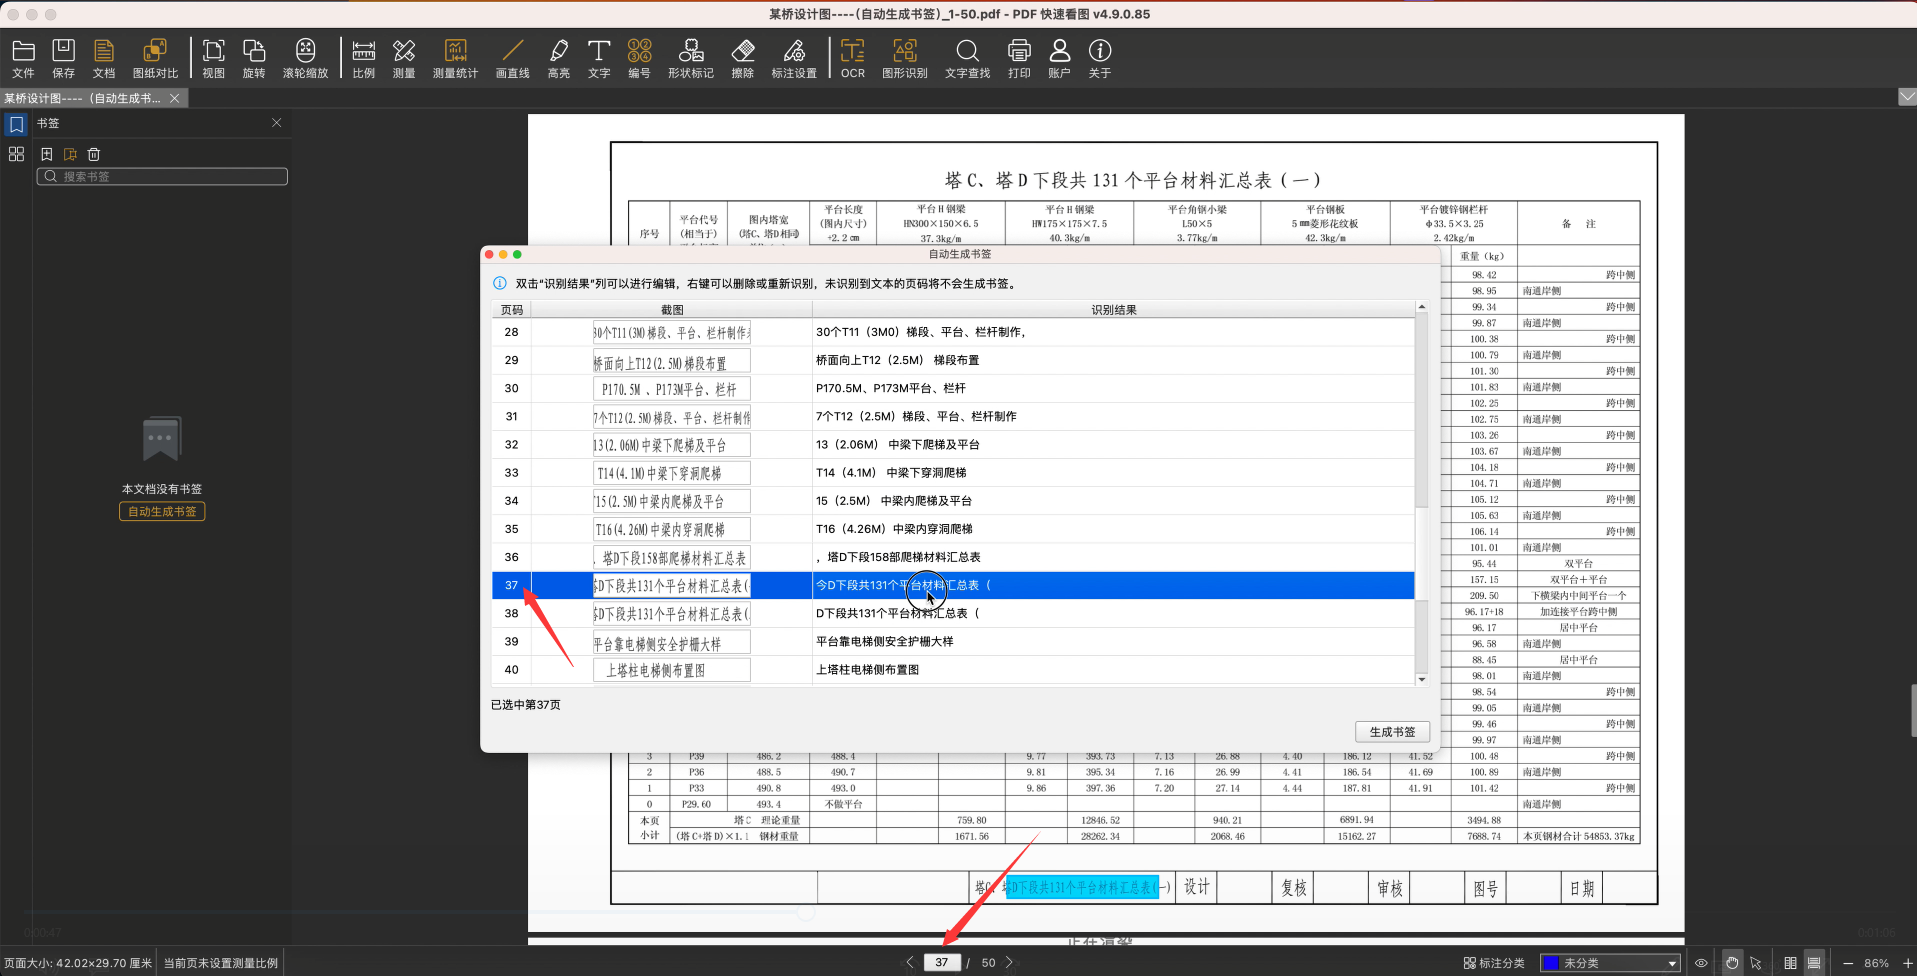Click the orange 自动生成书签 button
This screenshot has height=976, width=1917.
pyautogui.click(x=162, y=511)
